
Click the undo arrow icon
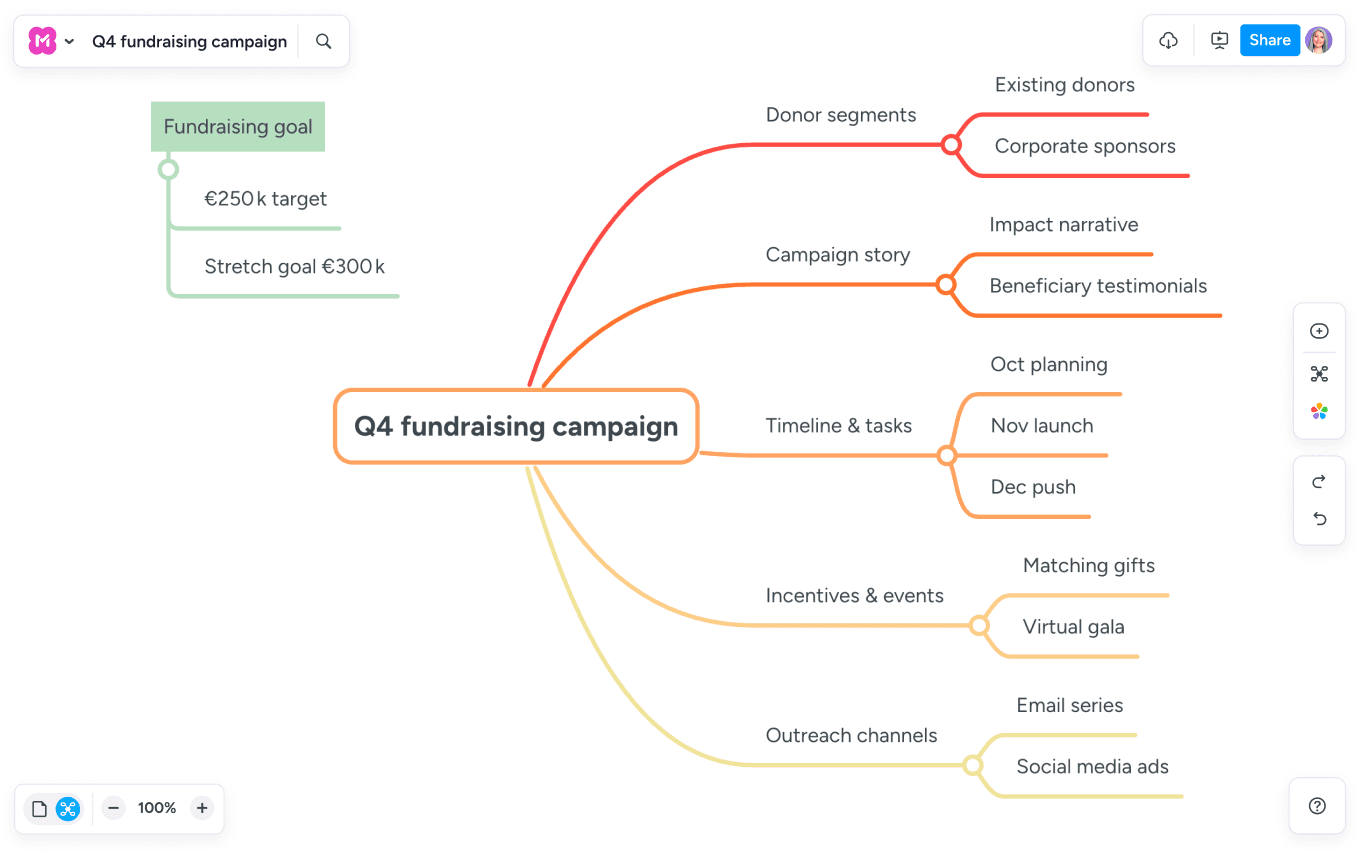[1319, 518]
